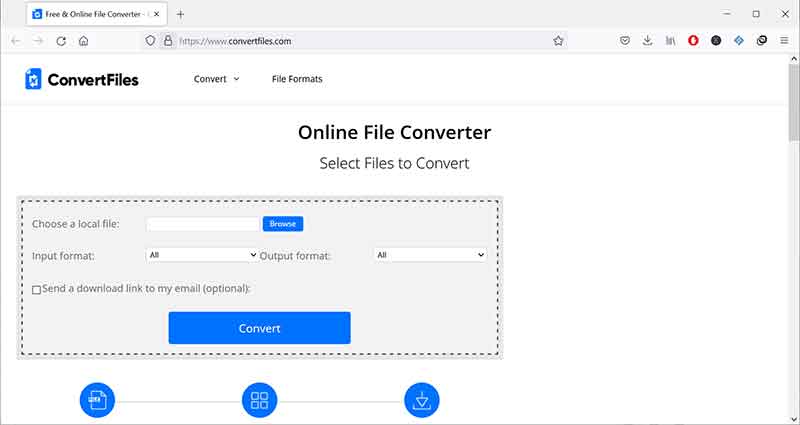This screenshot has width=800, height=425.
Task: Click the local file path input field
Action: [x=203, y=224]
